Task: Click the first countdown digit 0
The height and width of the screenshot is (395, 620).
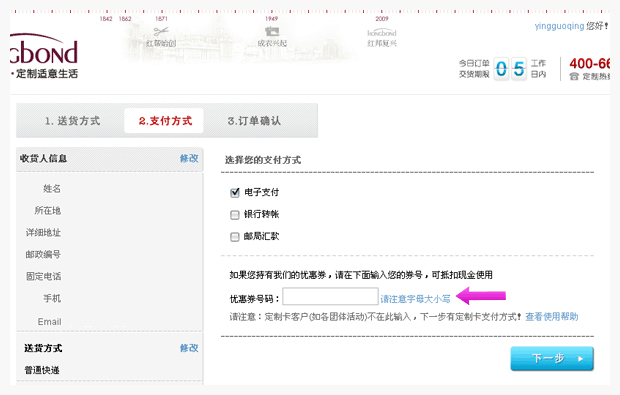Action: (501, 69)
